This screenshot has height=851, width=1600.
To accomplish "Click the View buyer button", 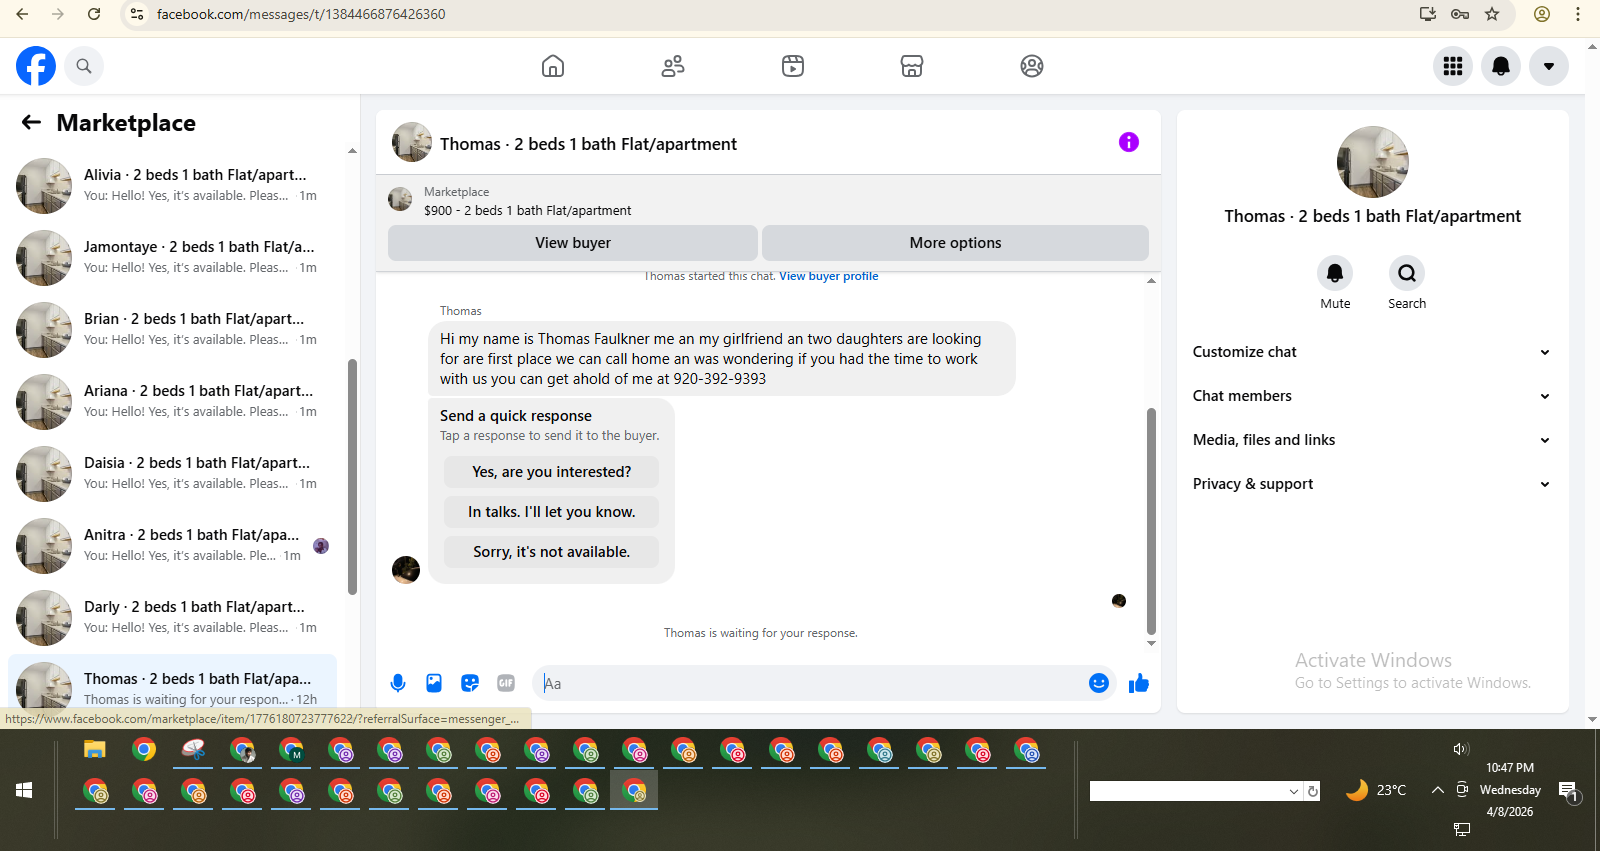I will [x=573, y=243].
